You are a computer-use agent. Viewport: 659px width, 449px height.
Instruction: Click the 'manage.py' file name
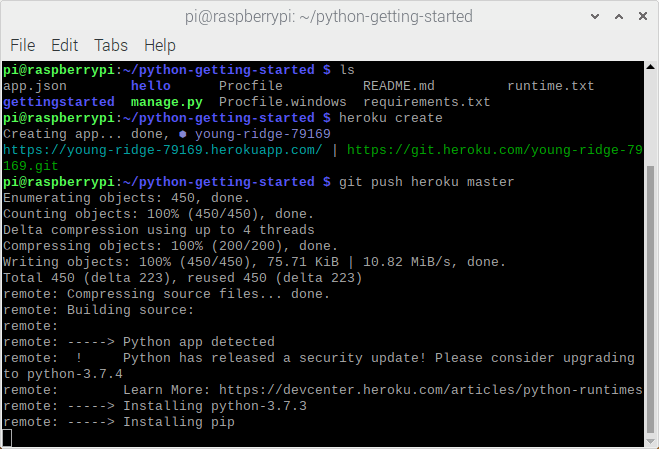pyautogui.click(x=166, y=102)
